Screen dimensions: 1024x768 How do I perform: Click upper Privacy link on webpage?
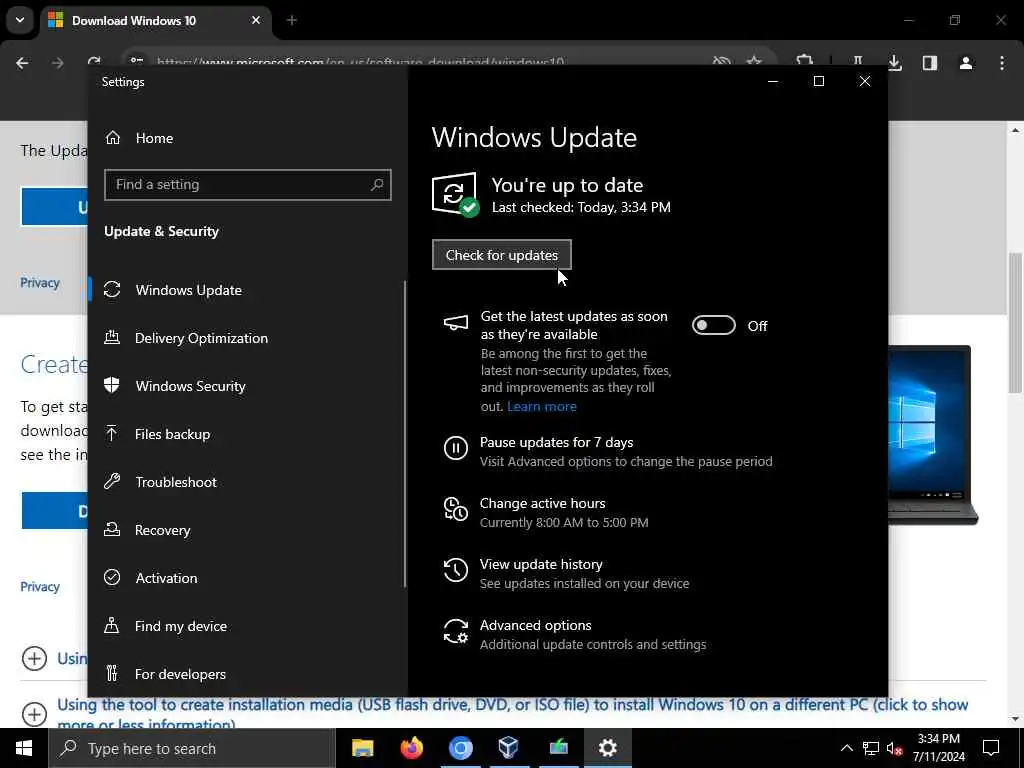tap(40, 283)
